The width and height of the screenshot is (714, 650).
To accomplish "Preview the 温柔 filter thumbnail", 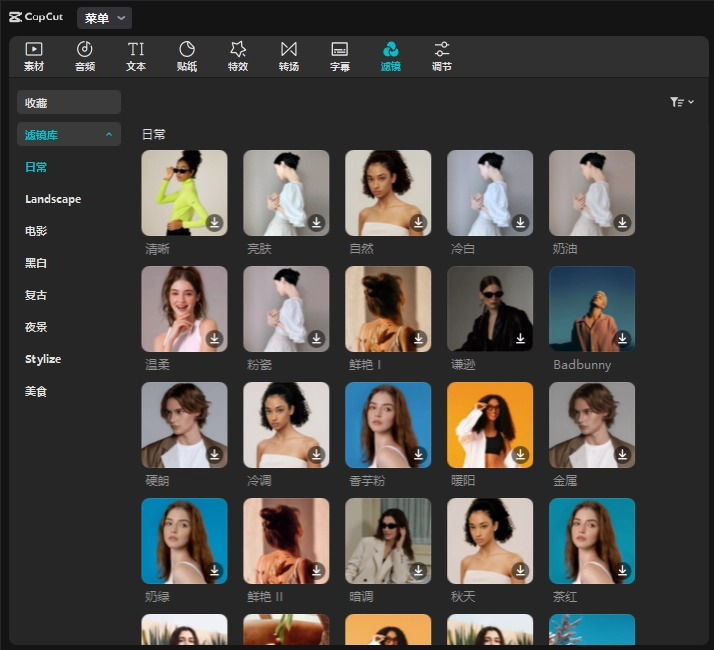I will (184, 309).
